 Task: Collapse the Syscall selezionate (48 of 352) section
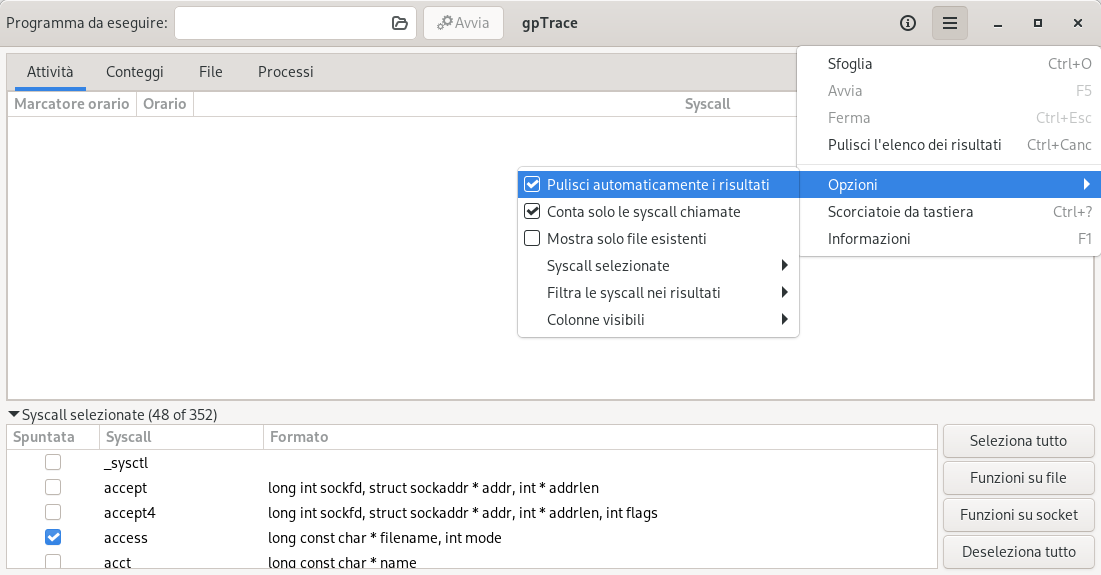click(x=113, y=415)
